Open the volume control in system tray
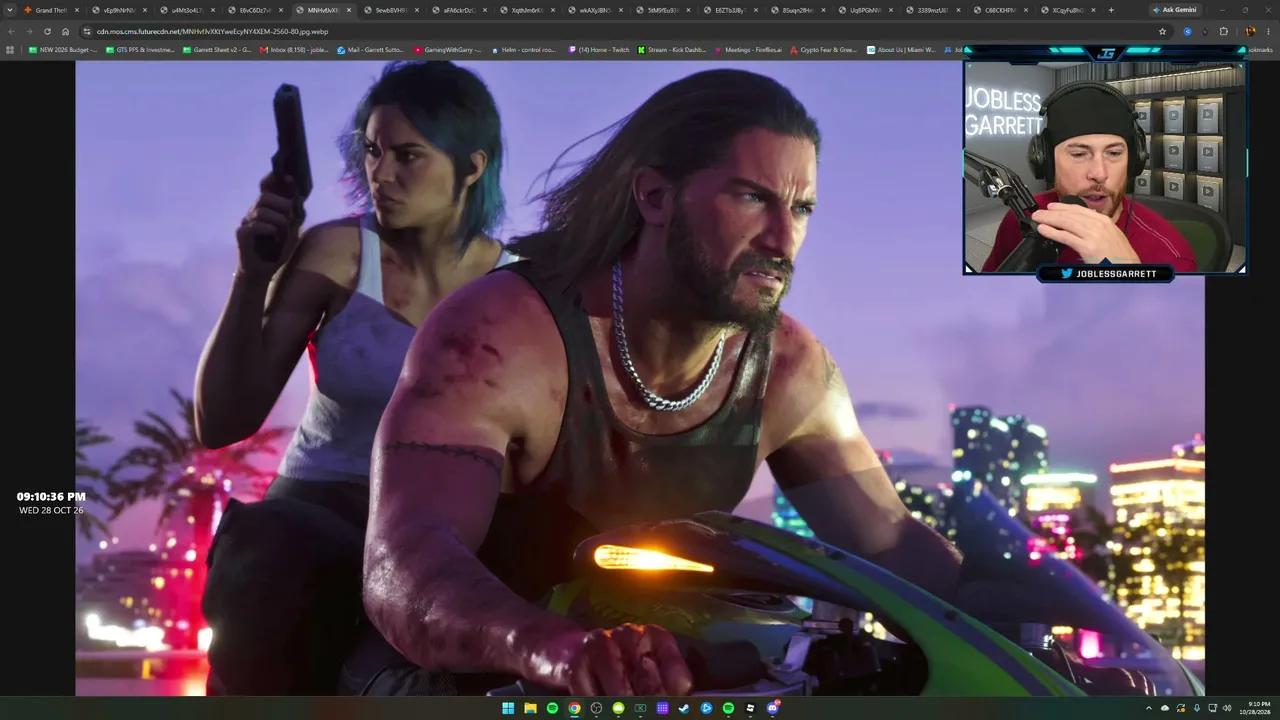The width and height of the screenshot is (1280, 720). 1227,708
